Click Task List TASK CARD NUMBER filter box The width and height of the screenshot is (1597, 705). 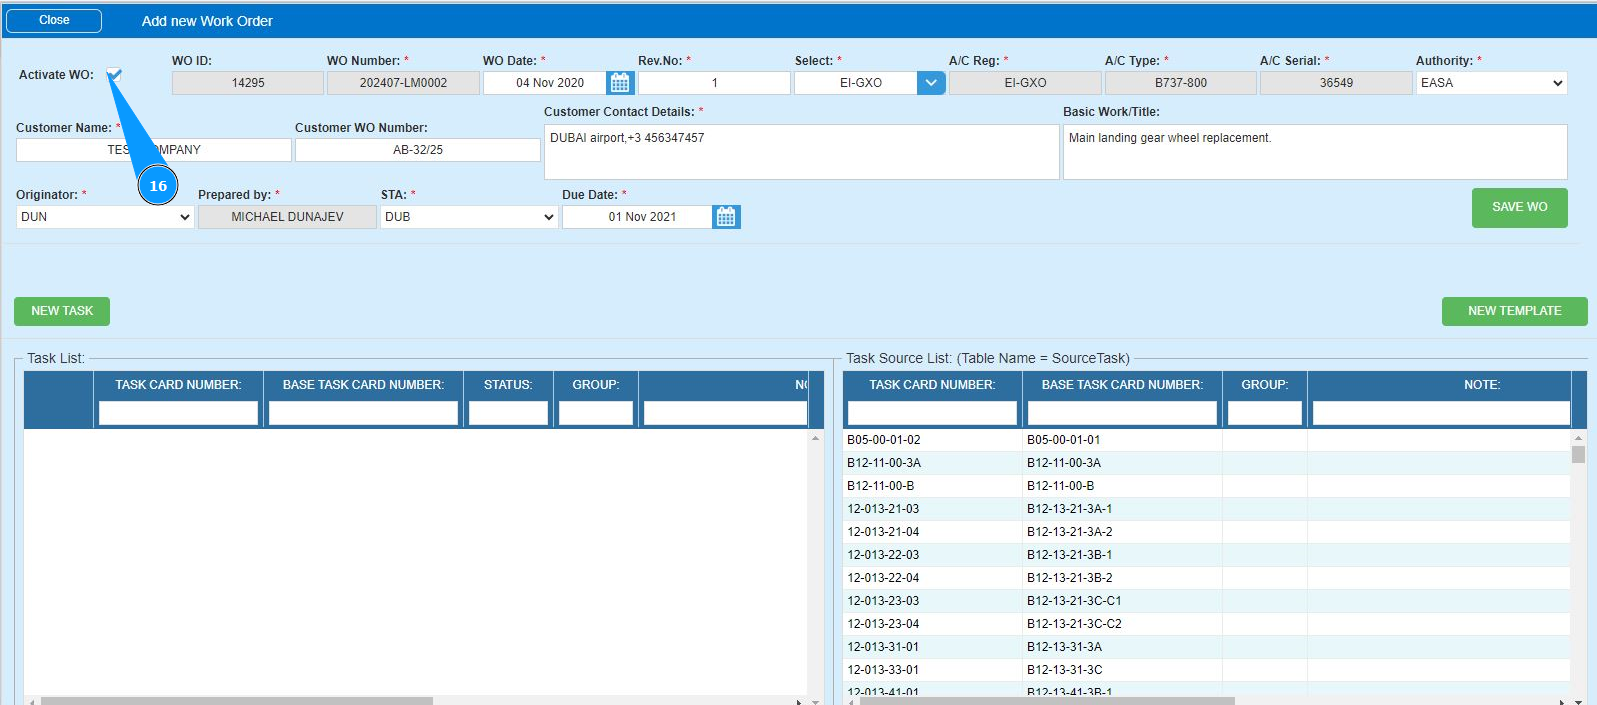178,413
